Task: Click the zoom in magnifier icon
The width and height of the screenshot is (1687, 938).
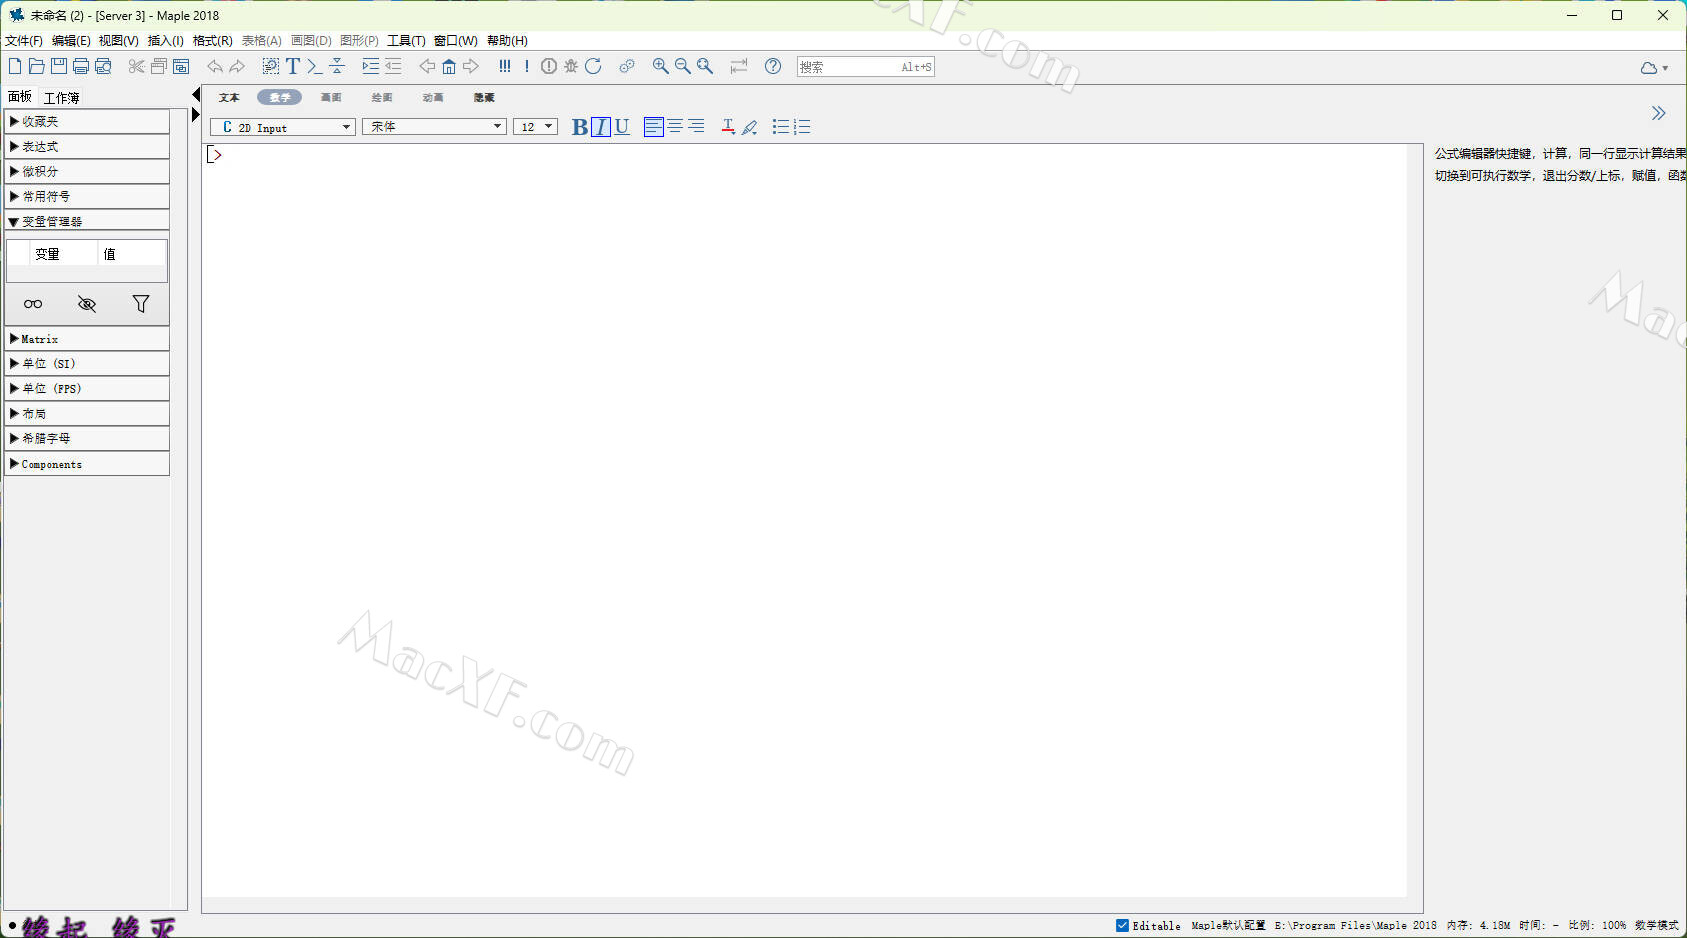Action: [x=660, y=66]
